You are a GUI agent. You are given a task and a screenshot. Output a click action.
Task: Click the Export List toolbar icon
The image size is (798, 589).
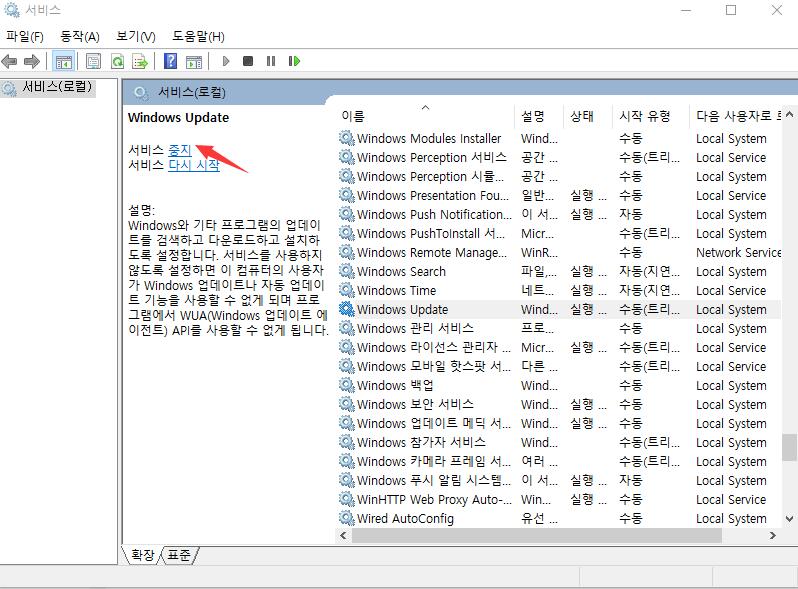click(140, 61)
